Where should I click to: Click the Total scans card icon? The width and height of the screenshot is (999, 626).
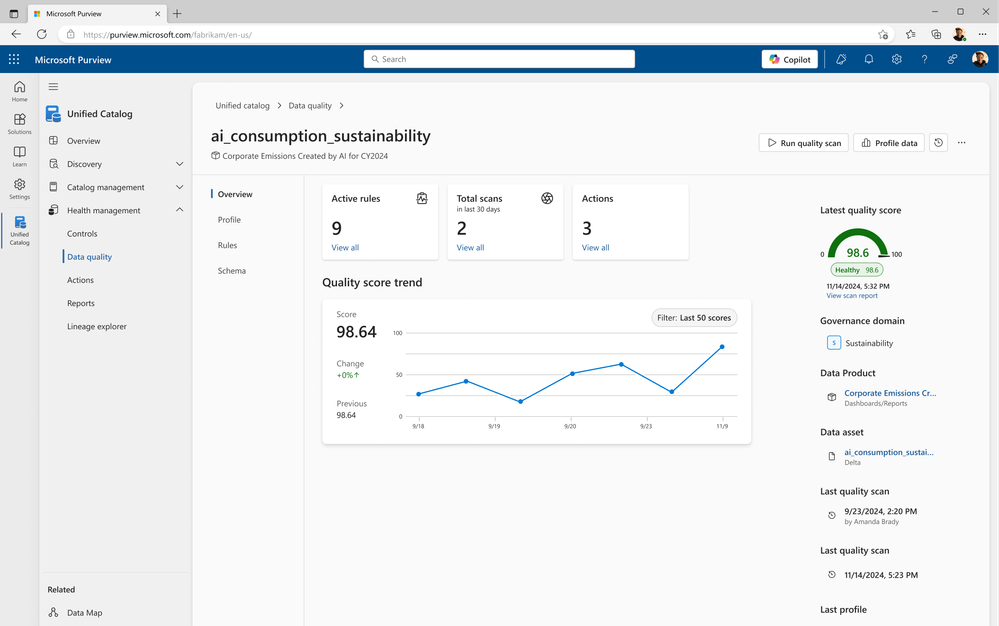coord(547,199)
